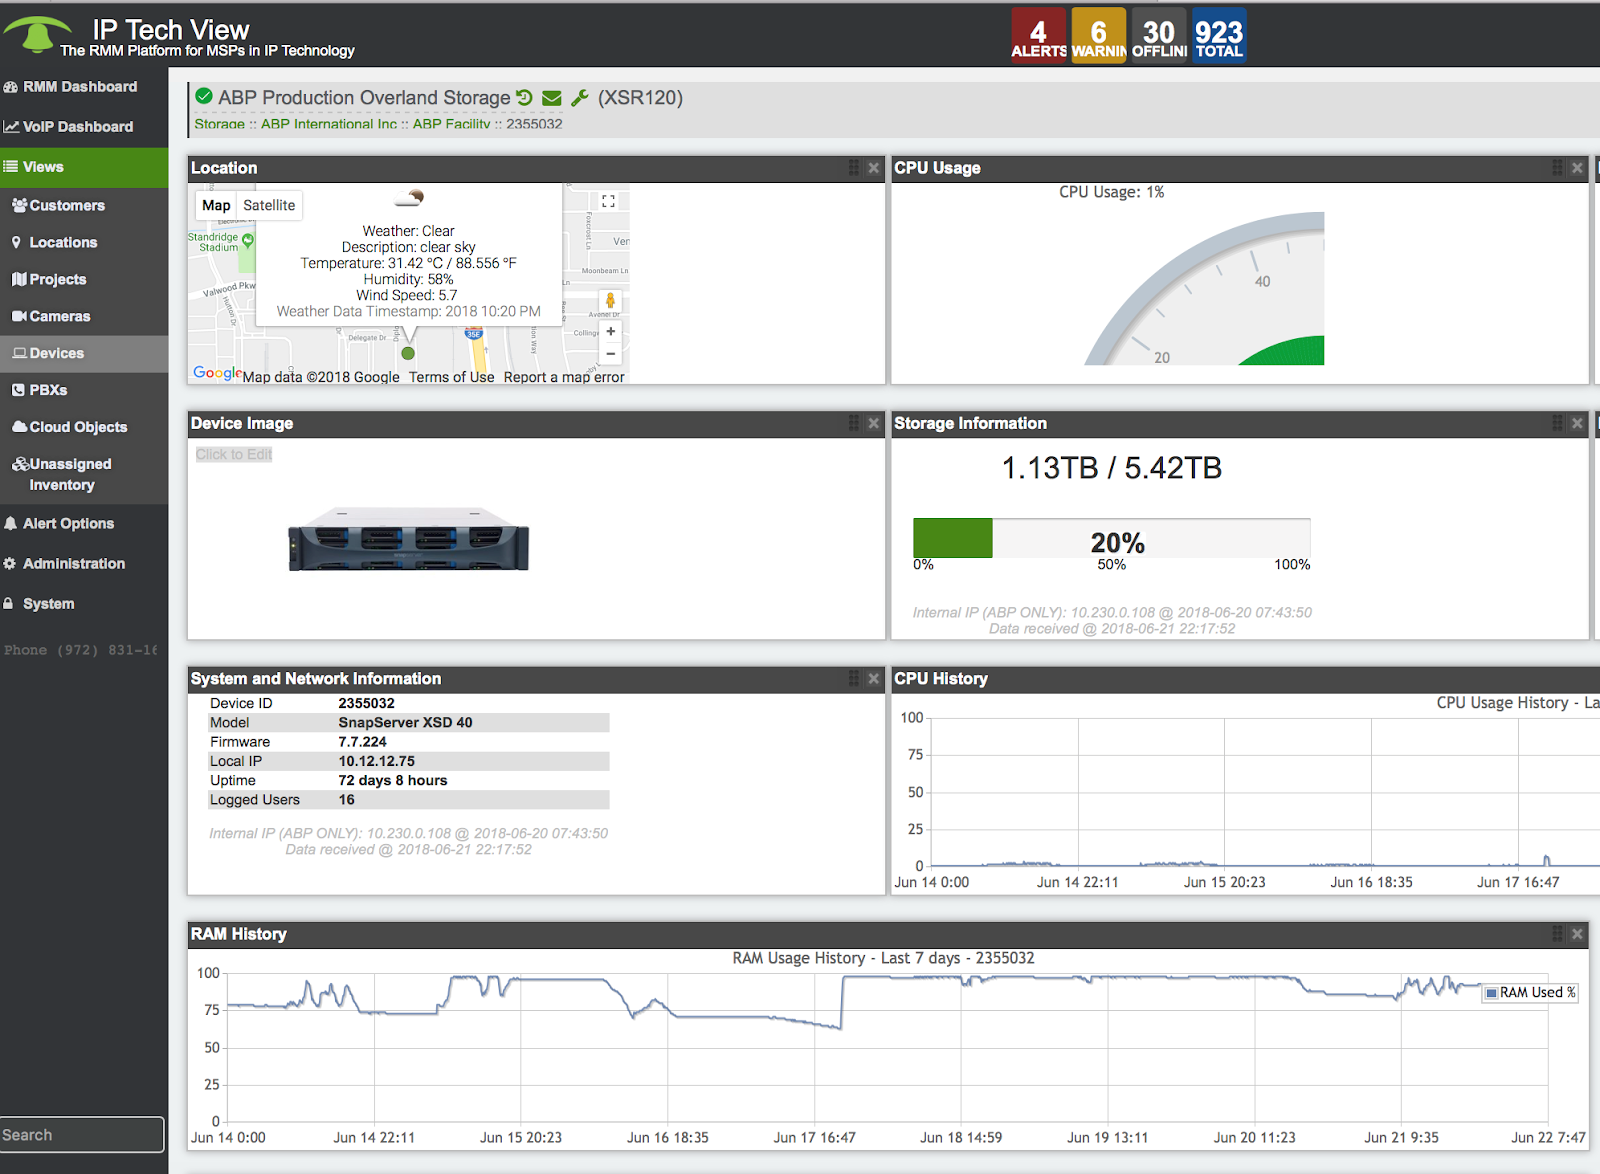Open the Offline devices counter badge
Viewport: 1600px width, 1174px height.
coord(1158,35)
